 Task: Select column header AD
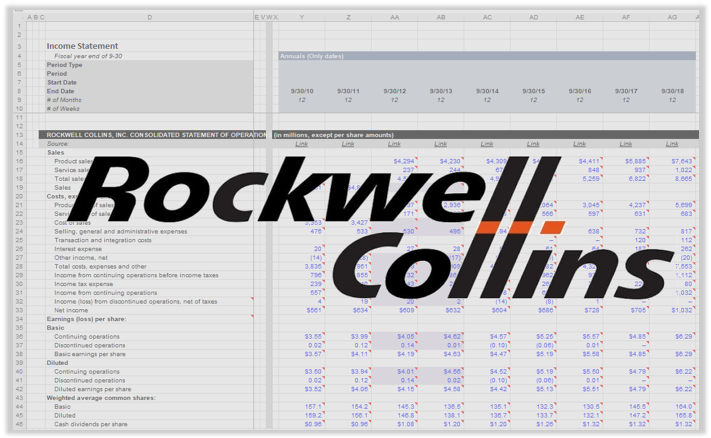(x=533, y=17)
